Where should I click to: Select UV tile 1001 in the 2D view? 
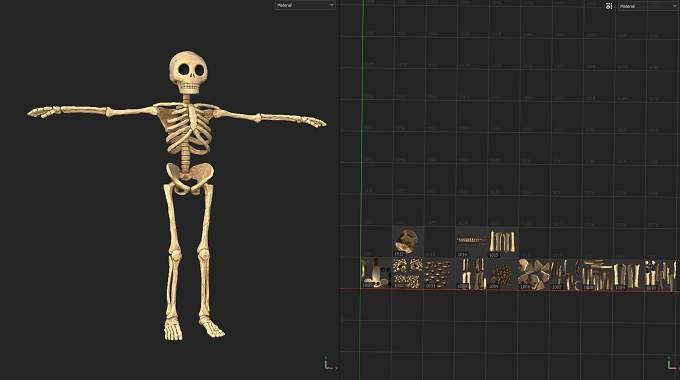[376, 273]
